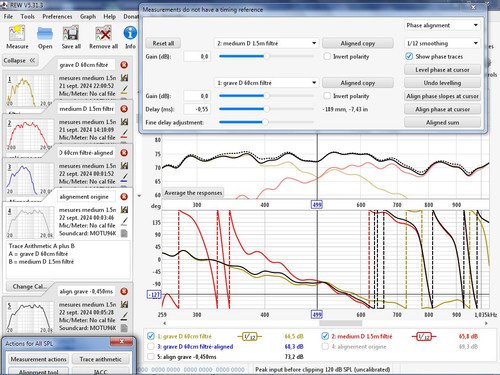Screen dimensions: 500x375
Task: Click the save icon for measurement 2
Action: 124,122
